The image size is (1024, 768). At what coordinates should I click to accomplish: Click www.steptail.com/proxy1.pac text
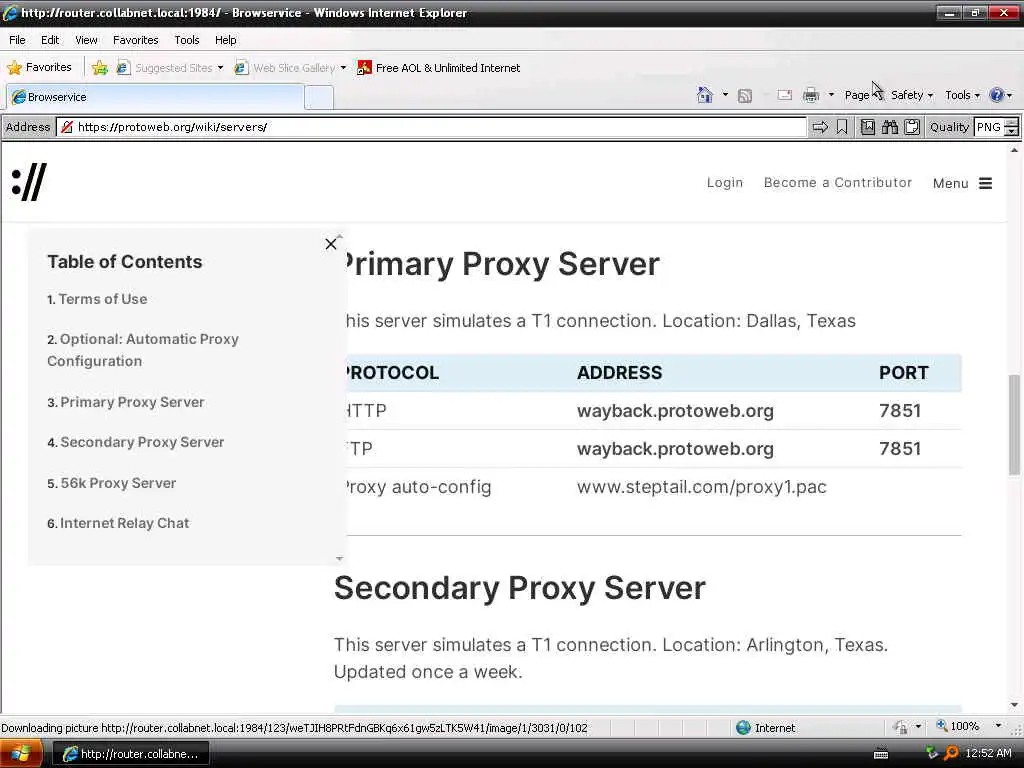coord(701,487)
